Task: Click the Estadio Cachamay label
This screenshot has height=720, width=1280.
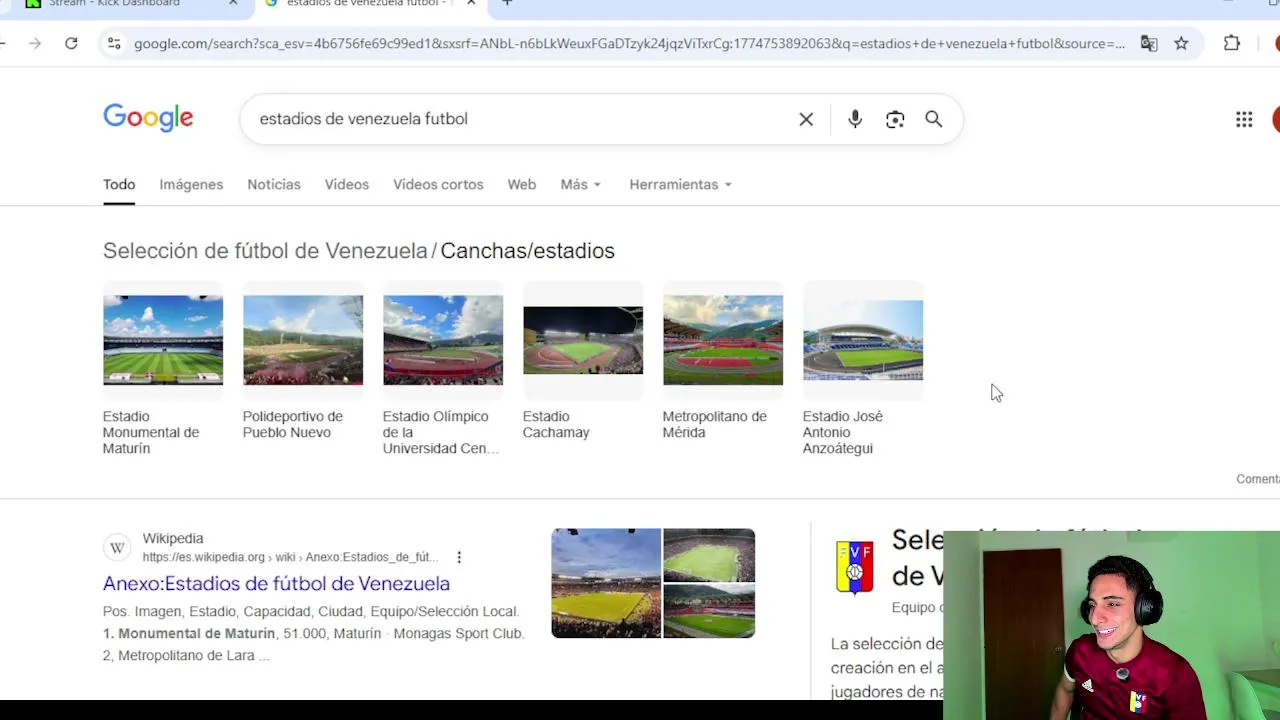Action: pos(556,424)
